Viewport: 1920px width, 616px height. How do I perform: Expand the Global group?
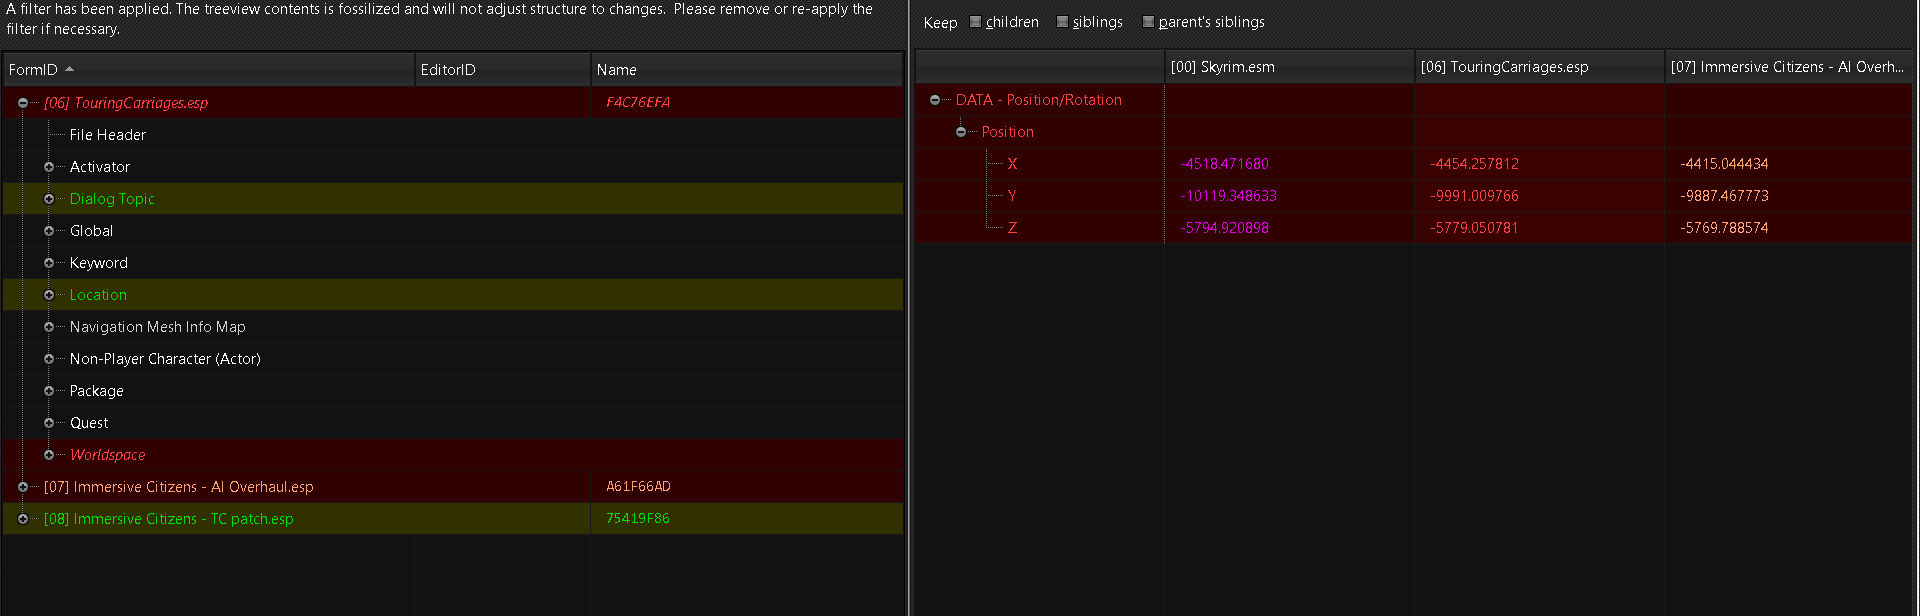(x=48, y=231)
